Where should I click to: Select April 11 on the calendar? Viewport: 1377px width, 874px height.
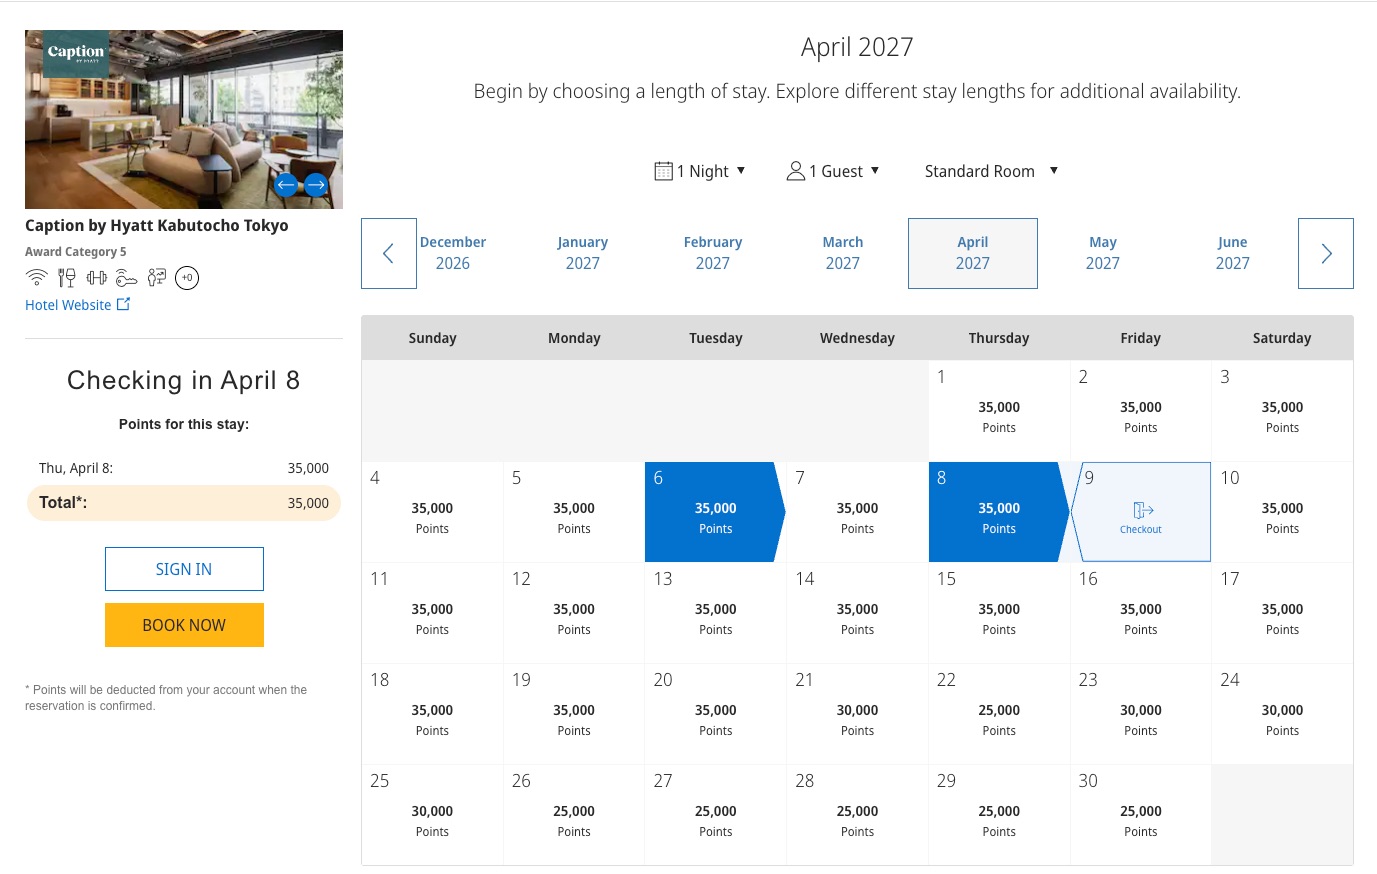point(432,613)
